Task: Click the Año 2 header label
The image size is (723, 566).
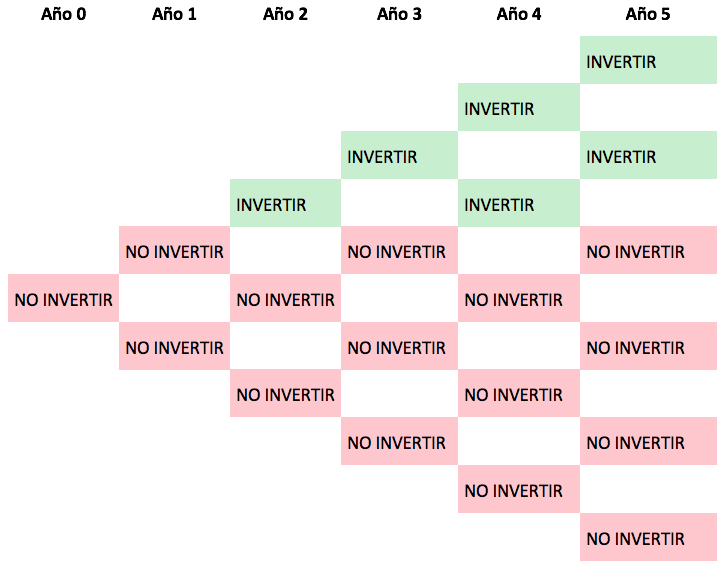Action: (285, 14)
